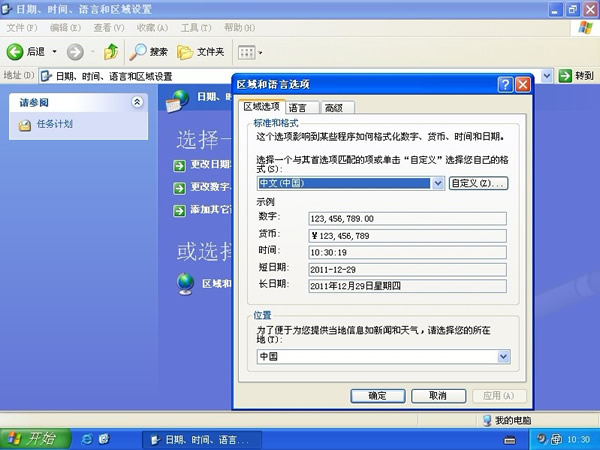Open the Back button history dropdown arrow
This screenshot has height=450, width=600.
pos(54,51)
